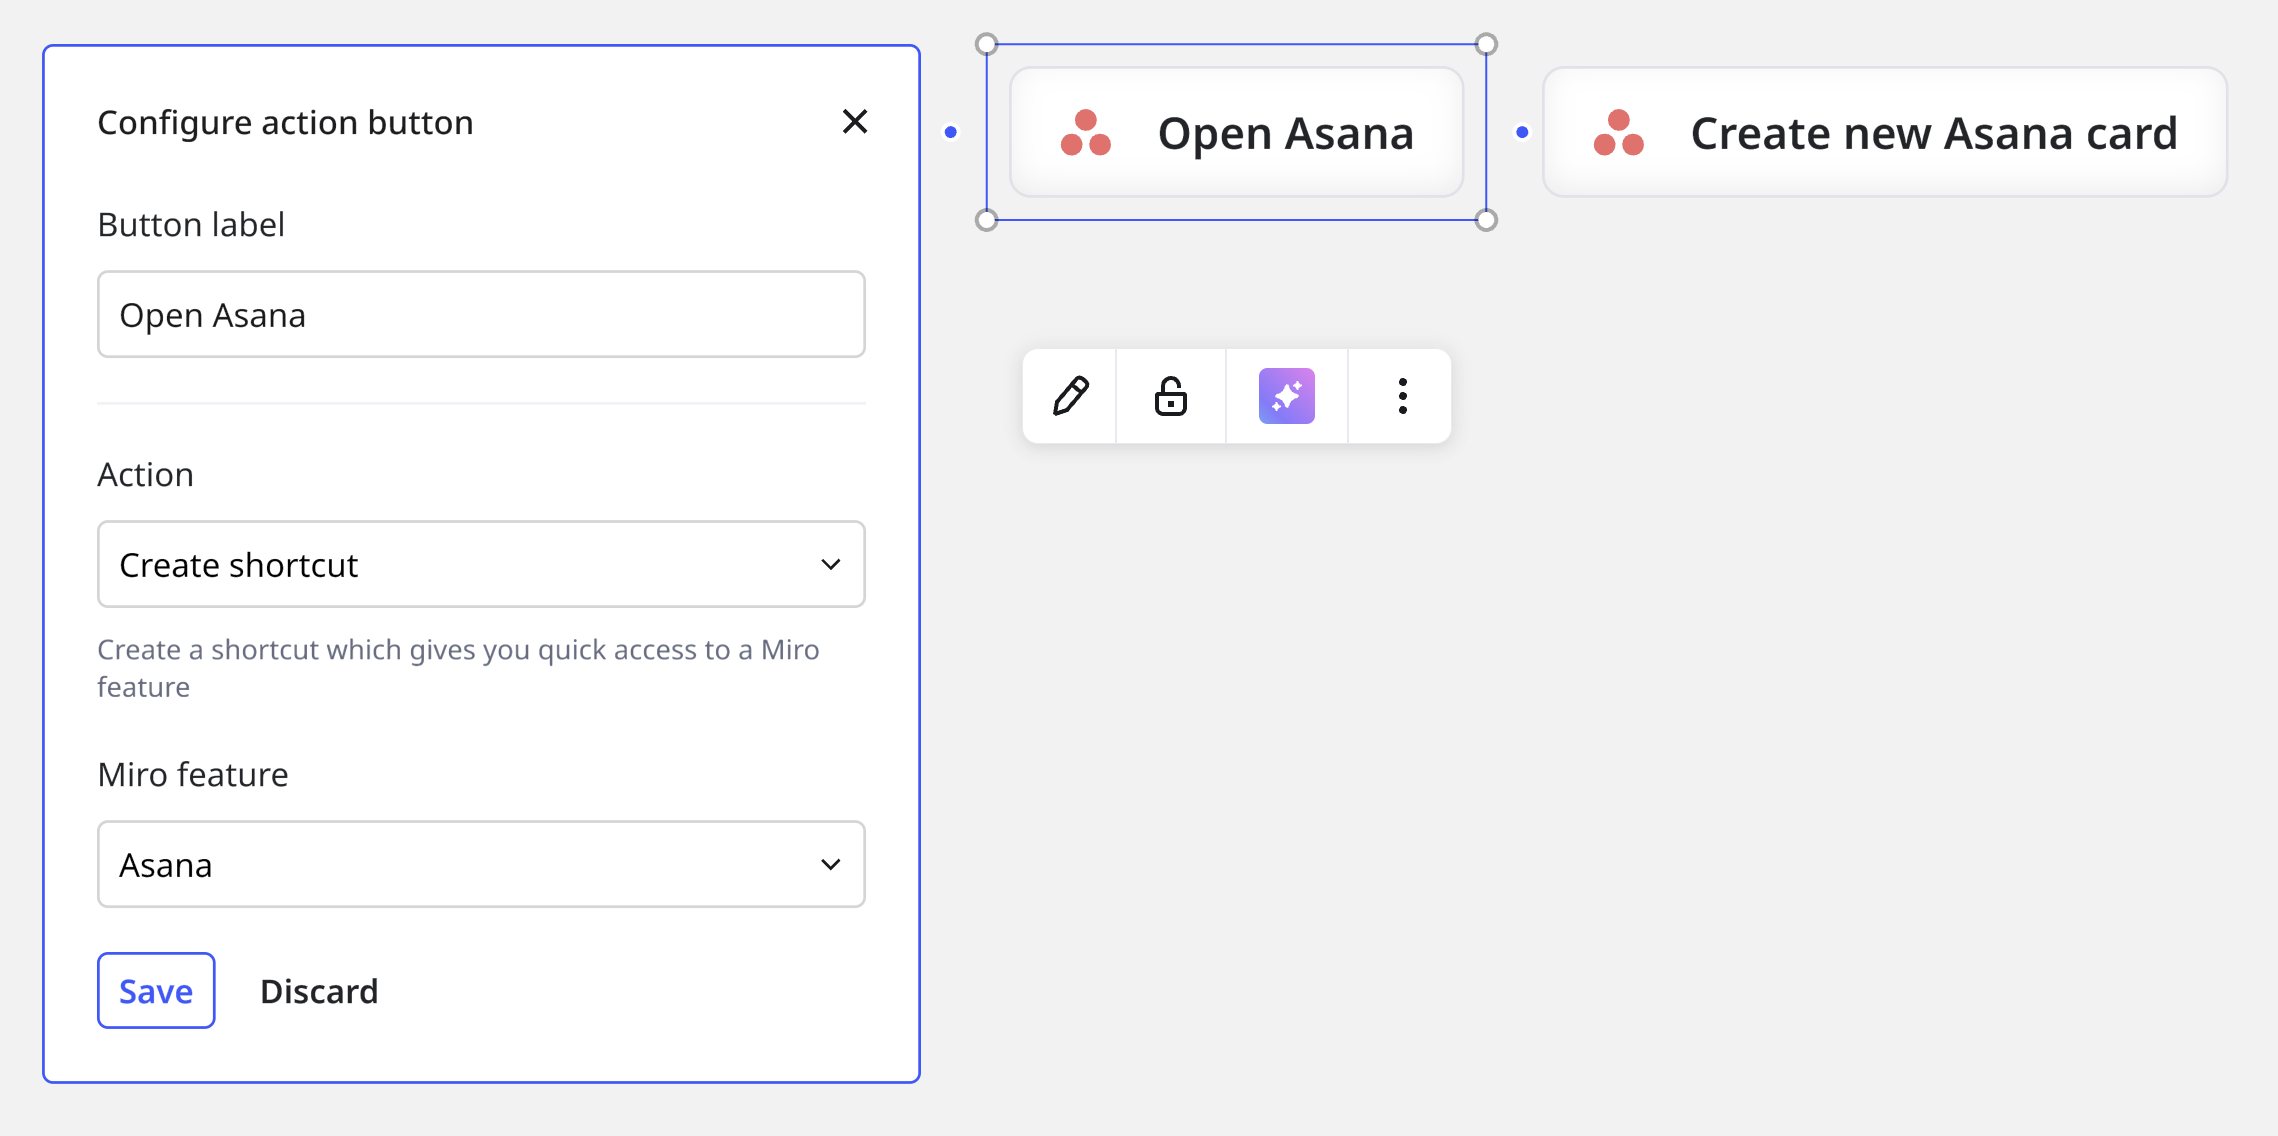Open the Create shortcut combo box
2278x1136 pixels.
point(480,565)
